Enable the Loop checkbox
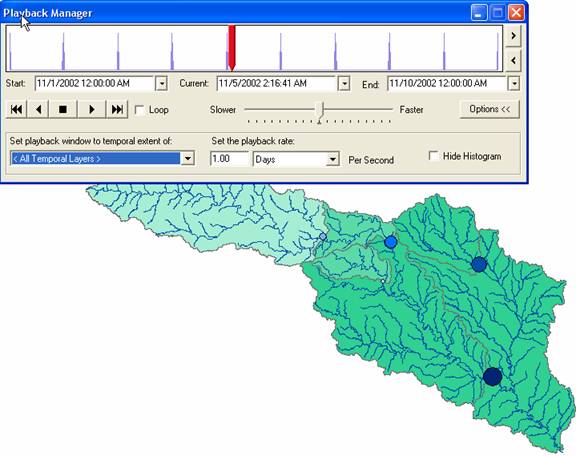This screenshot has width=576, height=456. tap(140, 110)
